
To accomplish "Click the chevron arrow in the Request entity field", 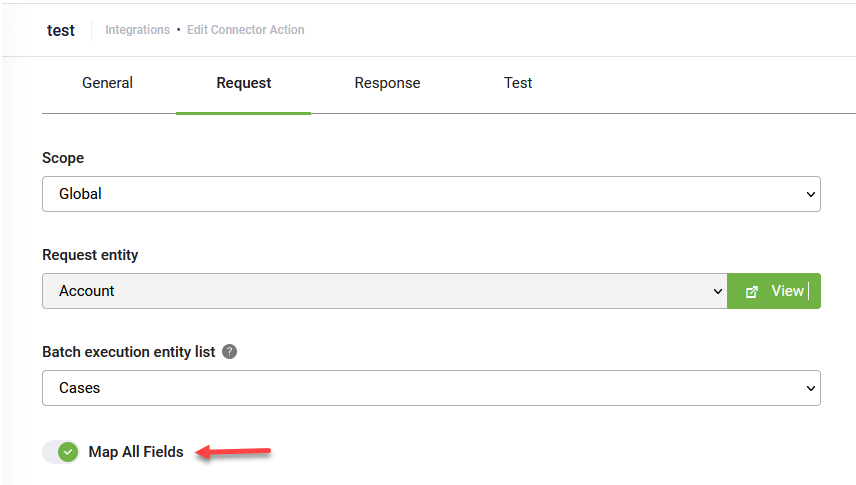I will click(x=717, y=291).
